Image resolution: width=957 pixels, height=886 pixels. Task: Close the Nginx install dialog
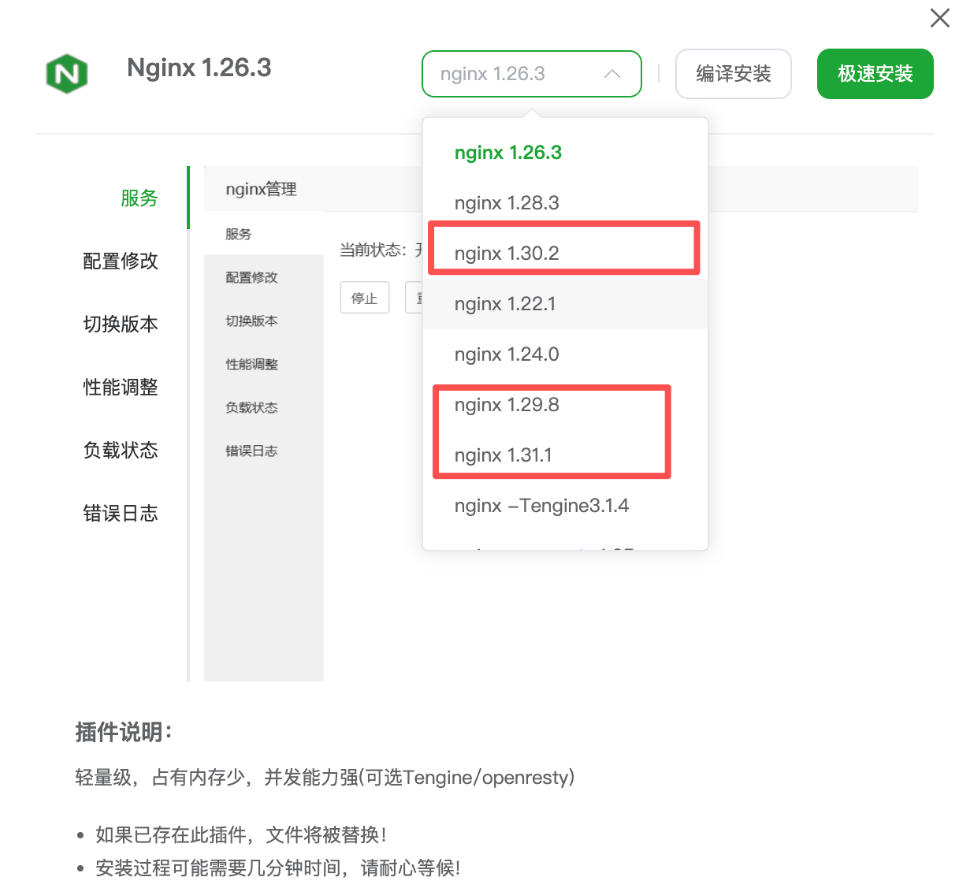pos(939,18)
